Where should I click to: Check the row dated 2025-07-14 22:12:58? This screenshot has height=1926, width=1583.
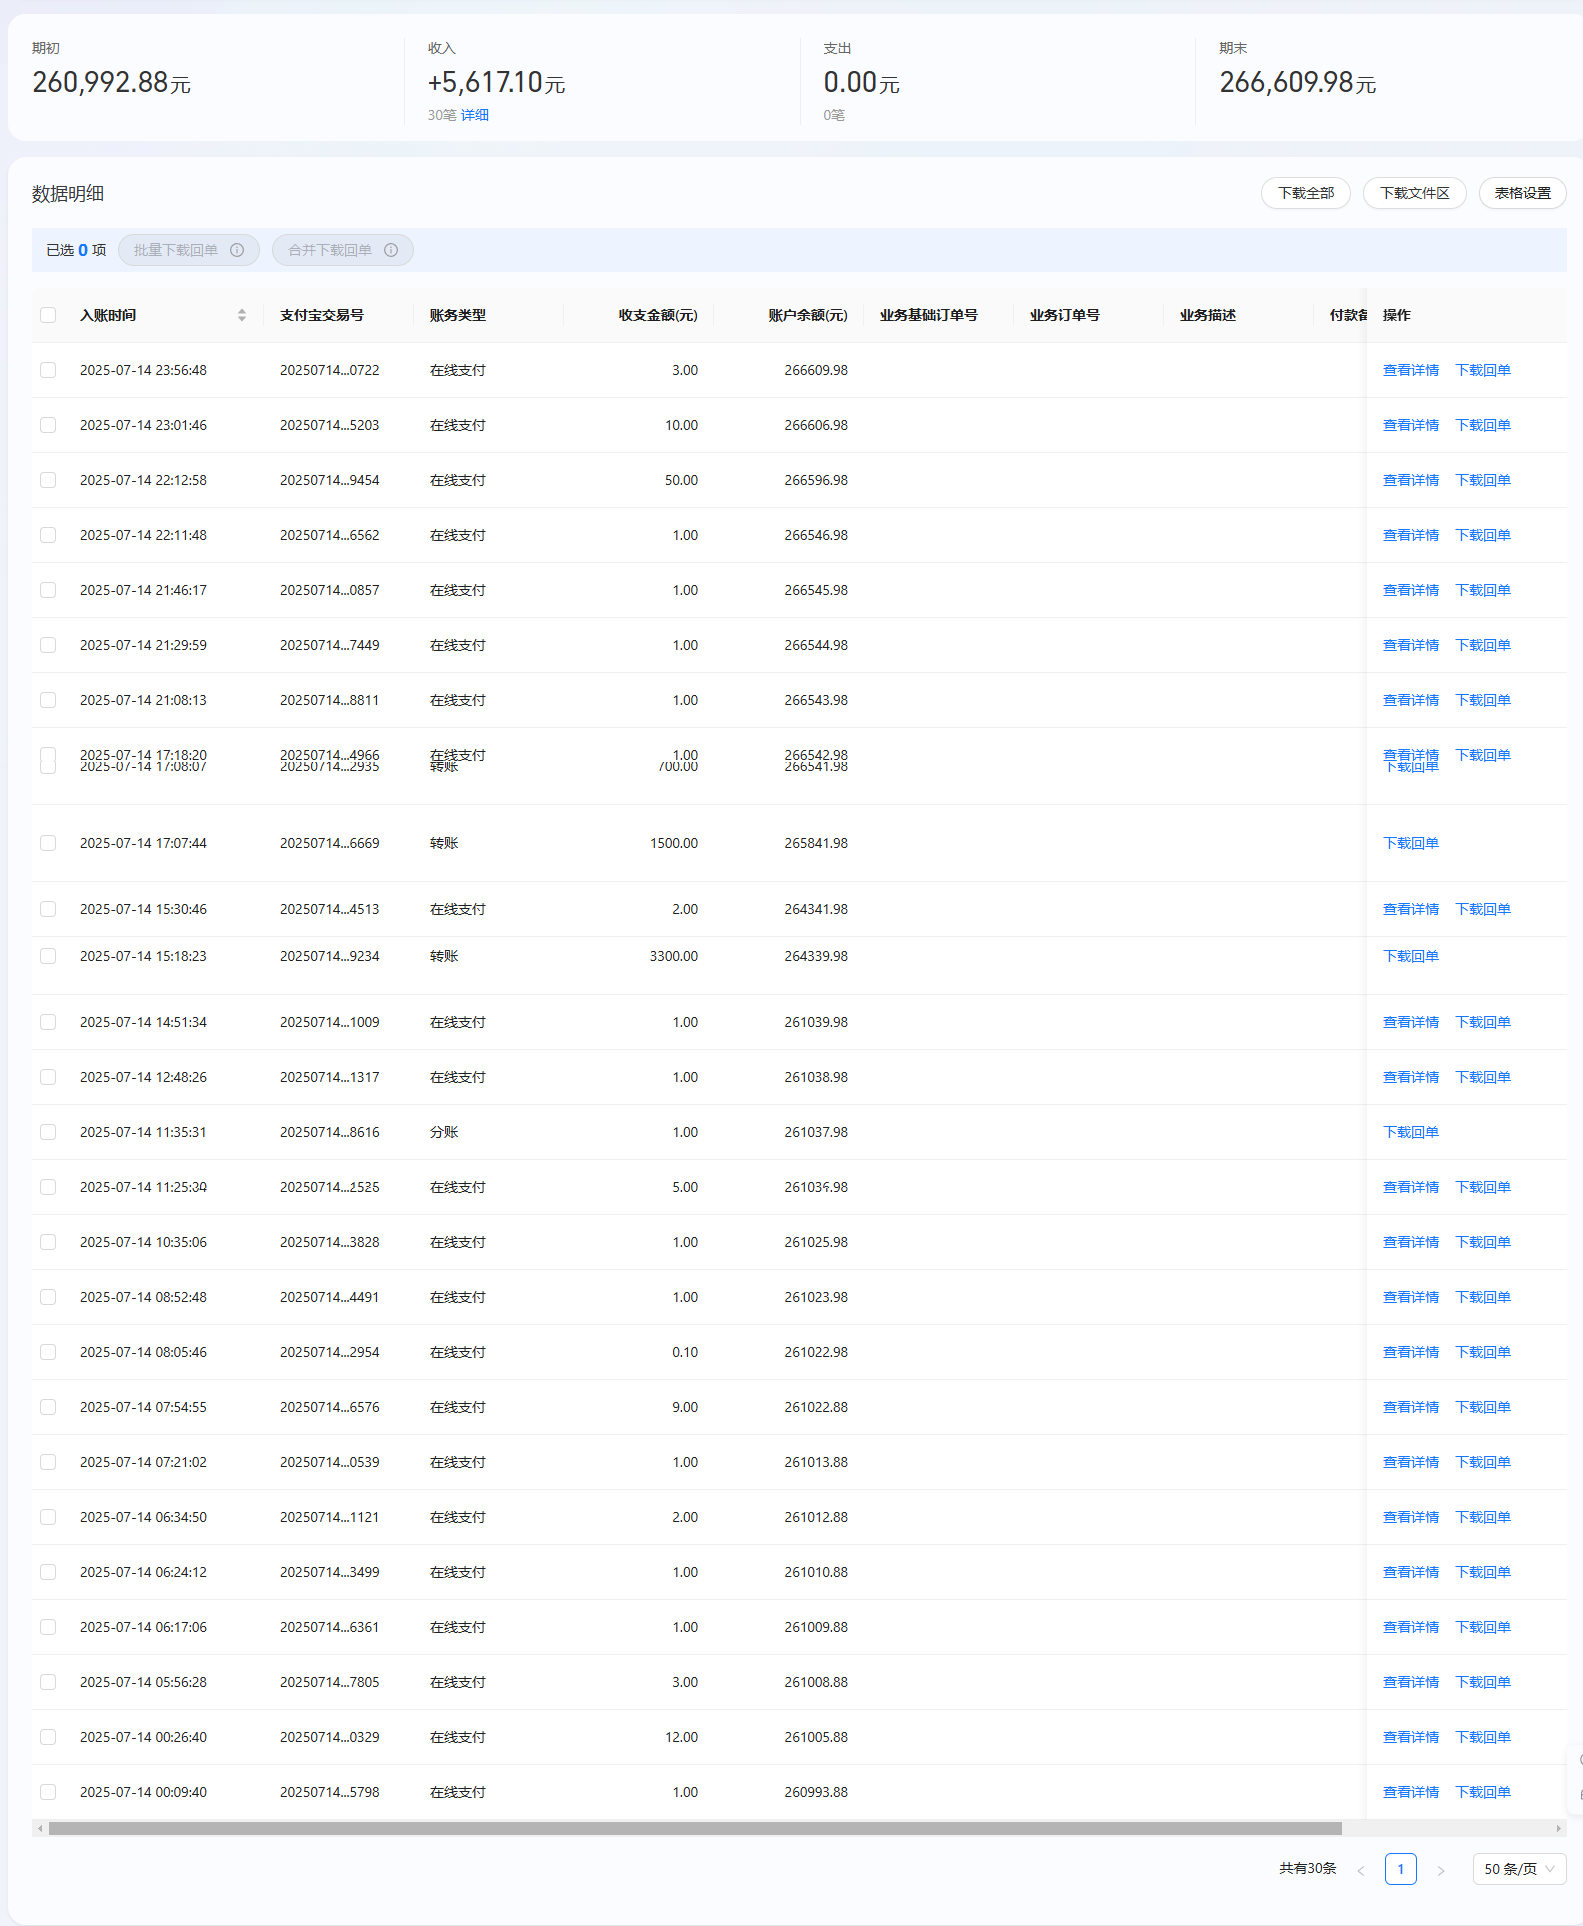click(48, 480)
